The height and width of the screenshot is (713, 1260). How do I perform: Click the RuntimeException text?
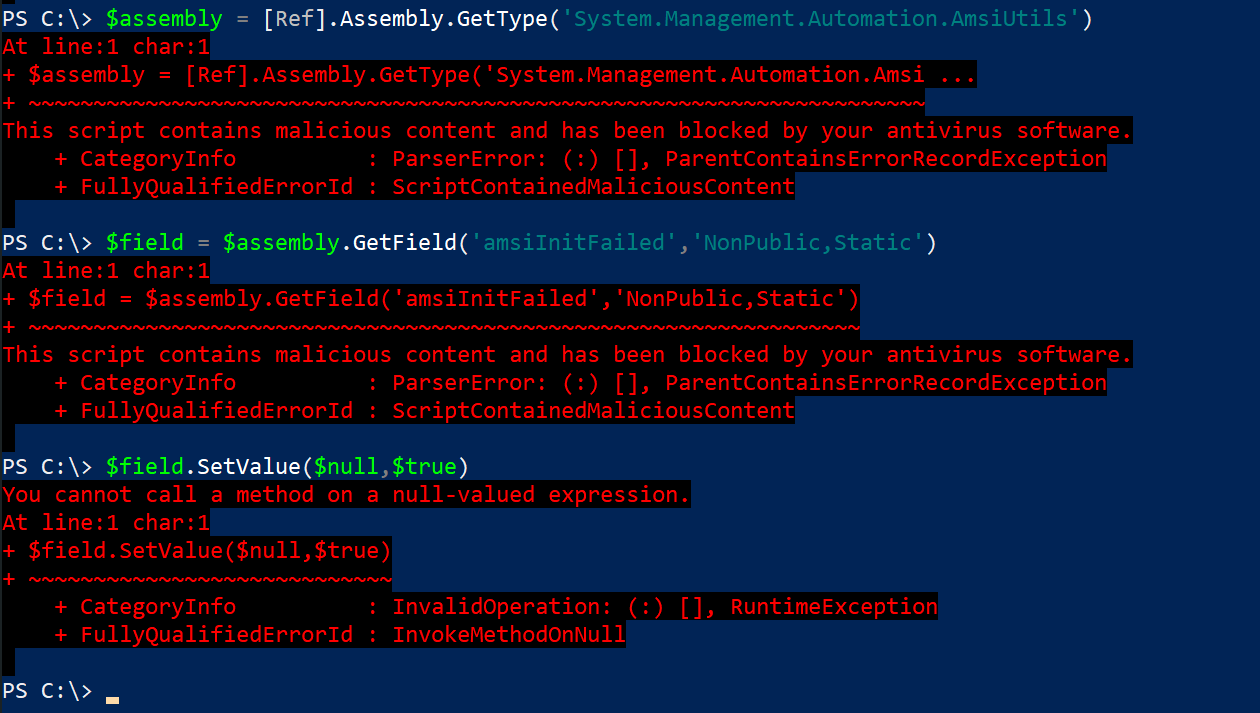834,607
